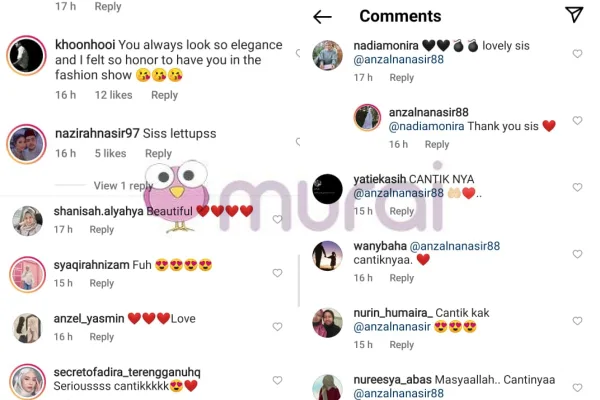This screenshot has height=400, width=600.
Task: Reply to khoonhooi's fashion show comment
Action: (165, 95)
